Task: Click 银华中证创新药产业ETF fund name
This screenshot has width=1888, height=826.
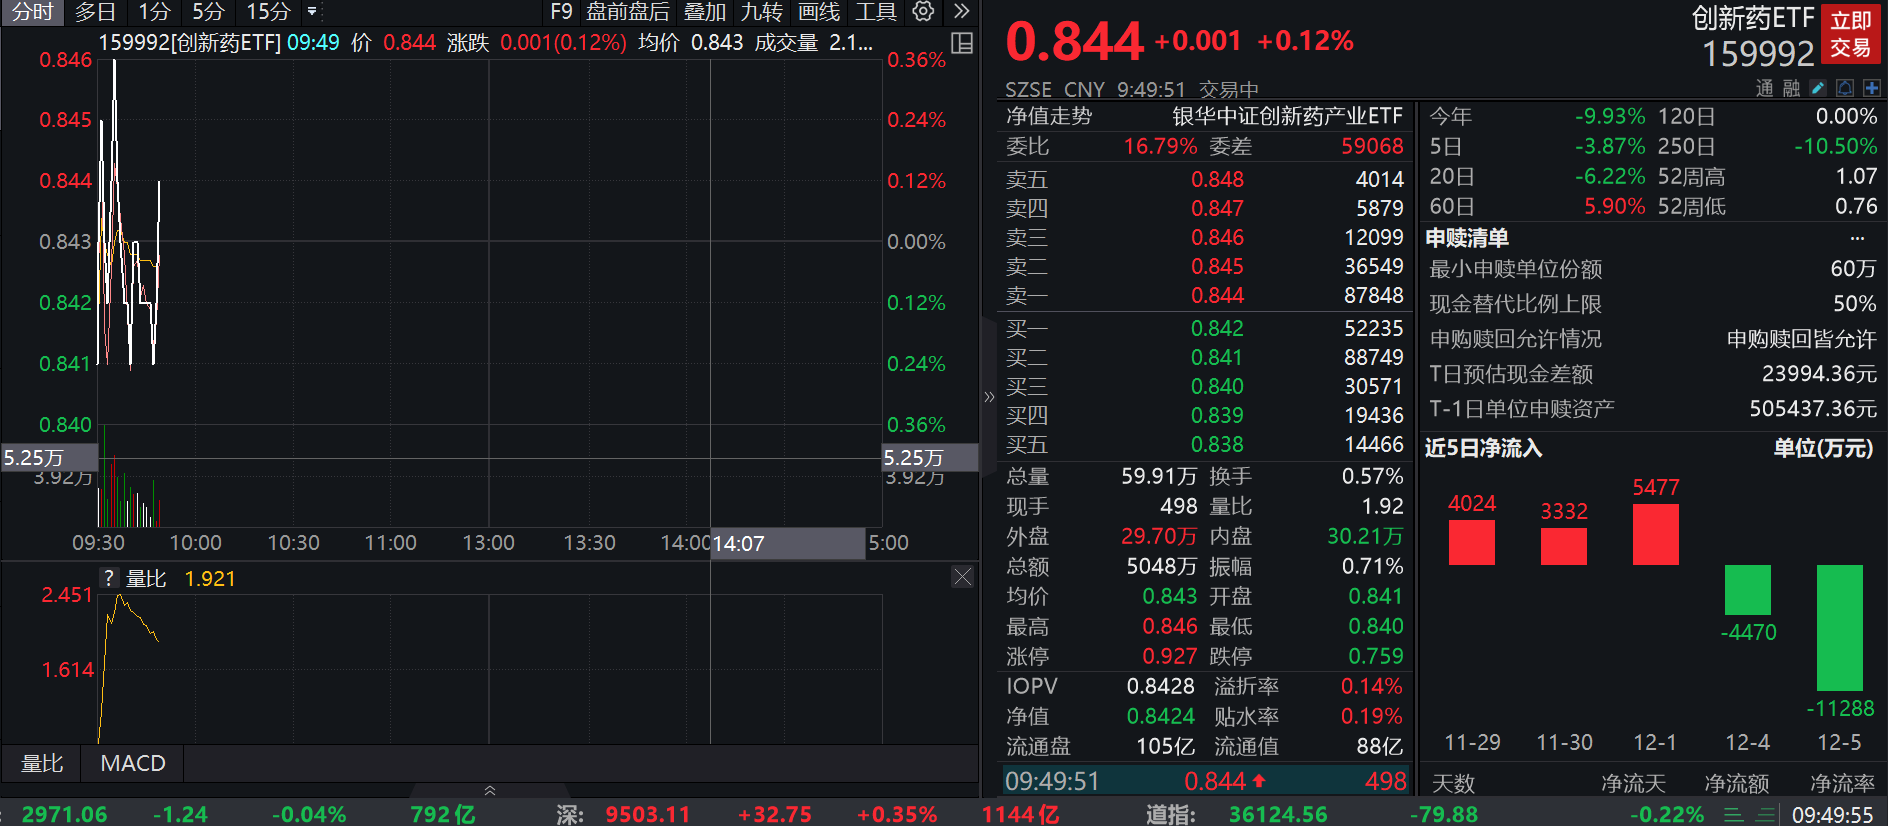Action: click(x=1288, y=116)
